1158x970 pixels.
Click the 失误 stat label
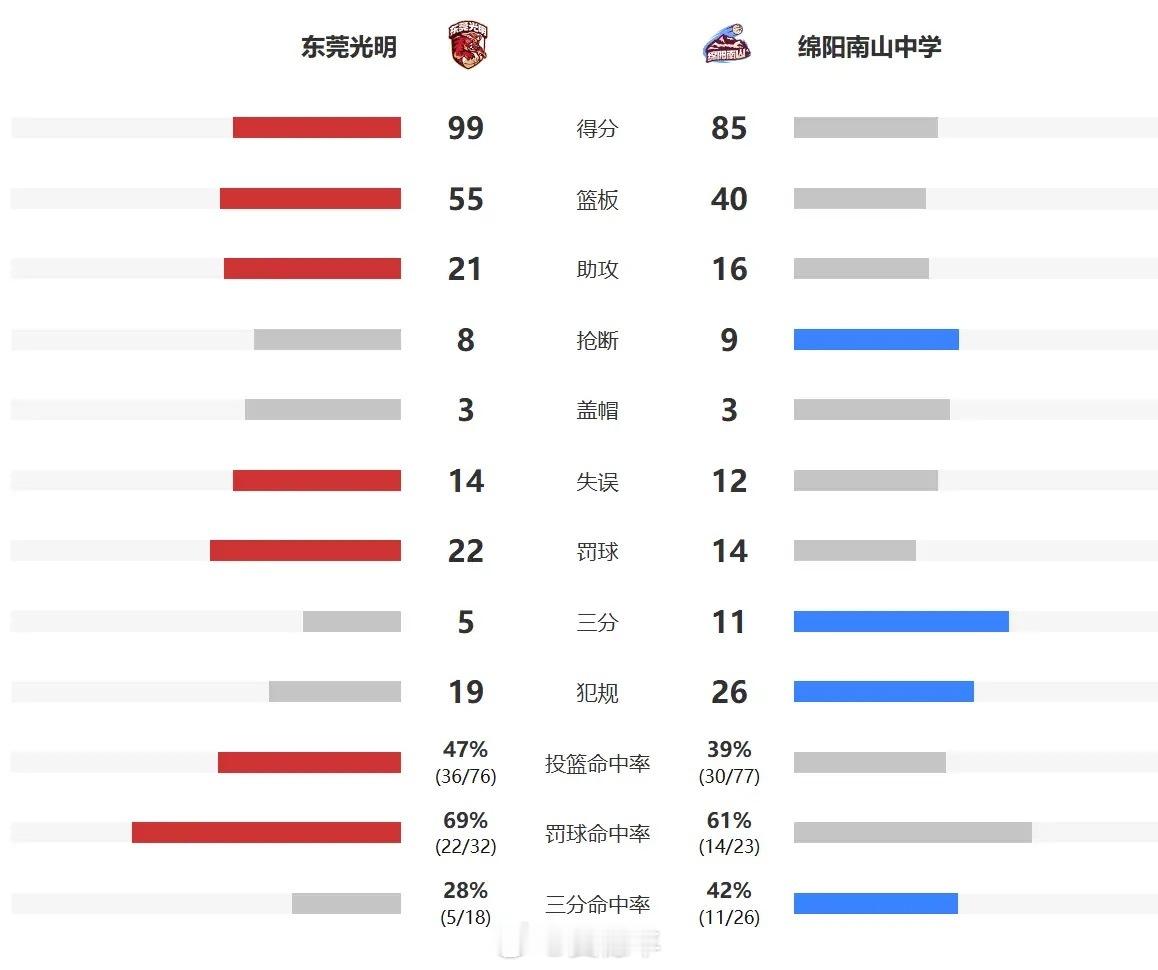(597, 482)
